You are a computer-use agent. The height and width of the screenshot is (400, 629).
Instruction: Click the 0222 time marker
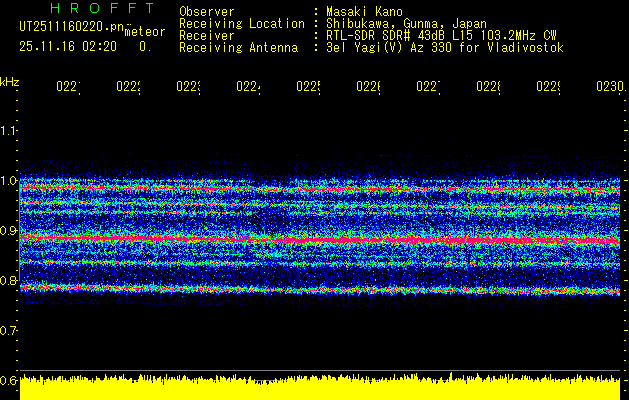(128, 87)
